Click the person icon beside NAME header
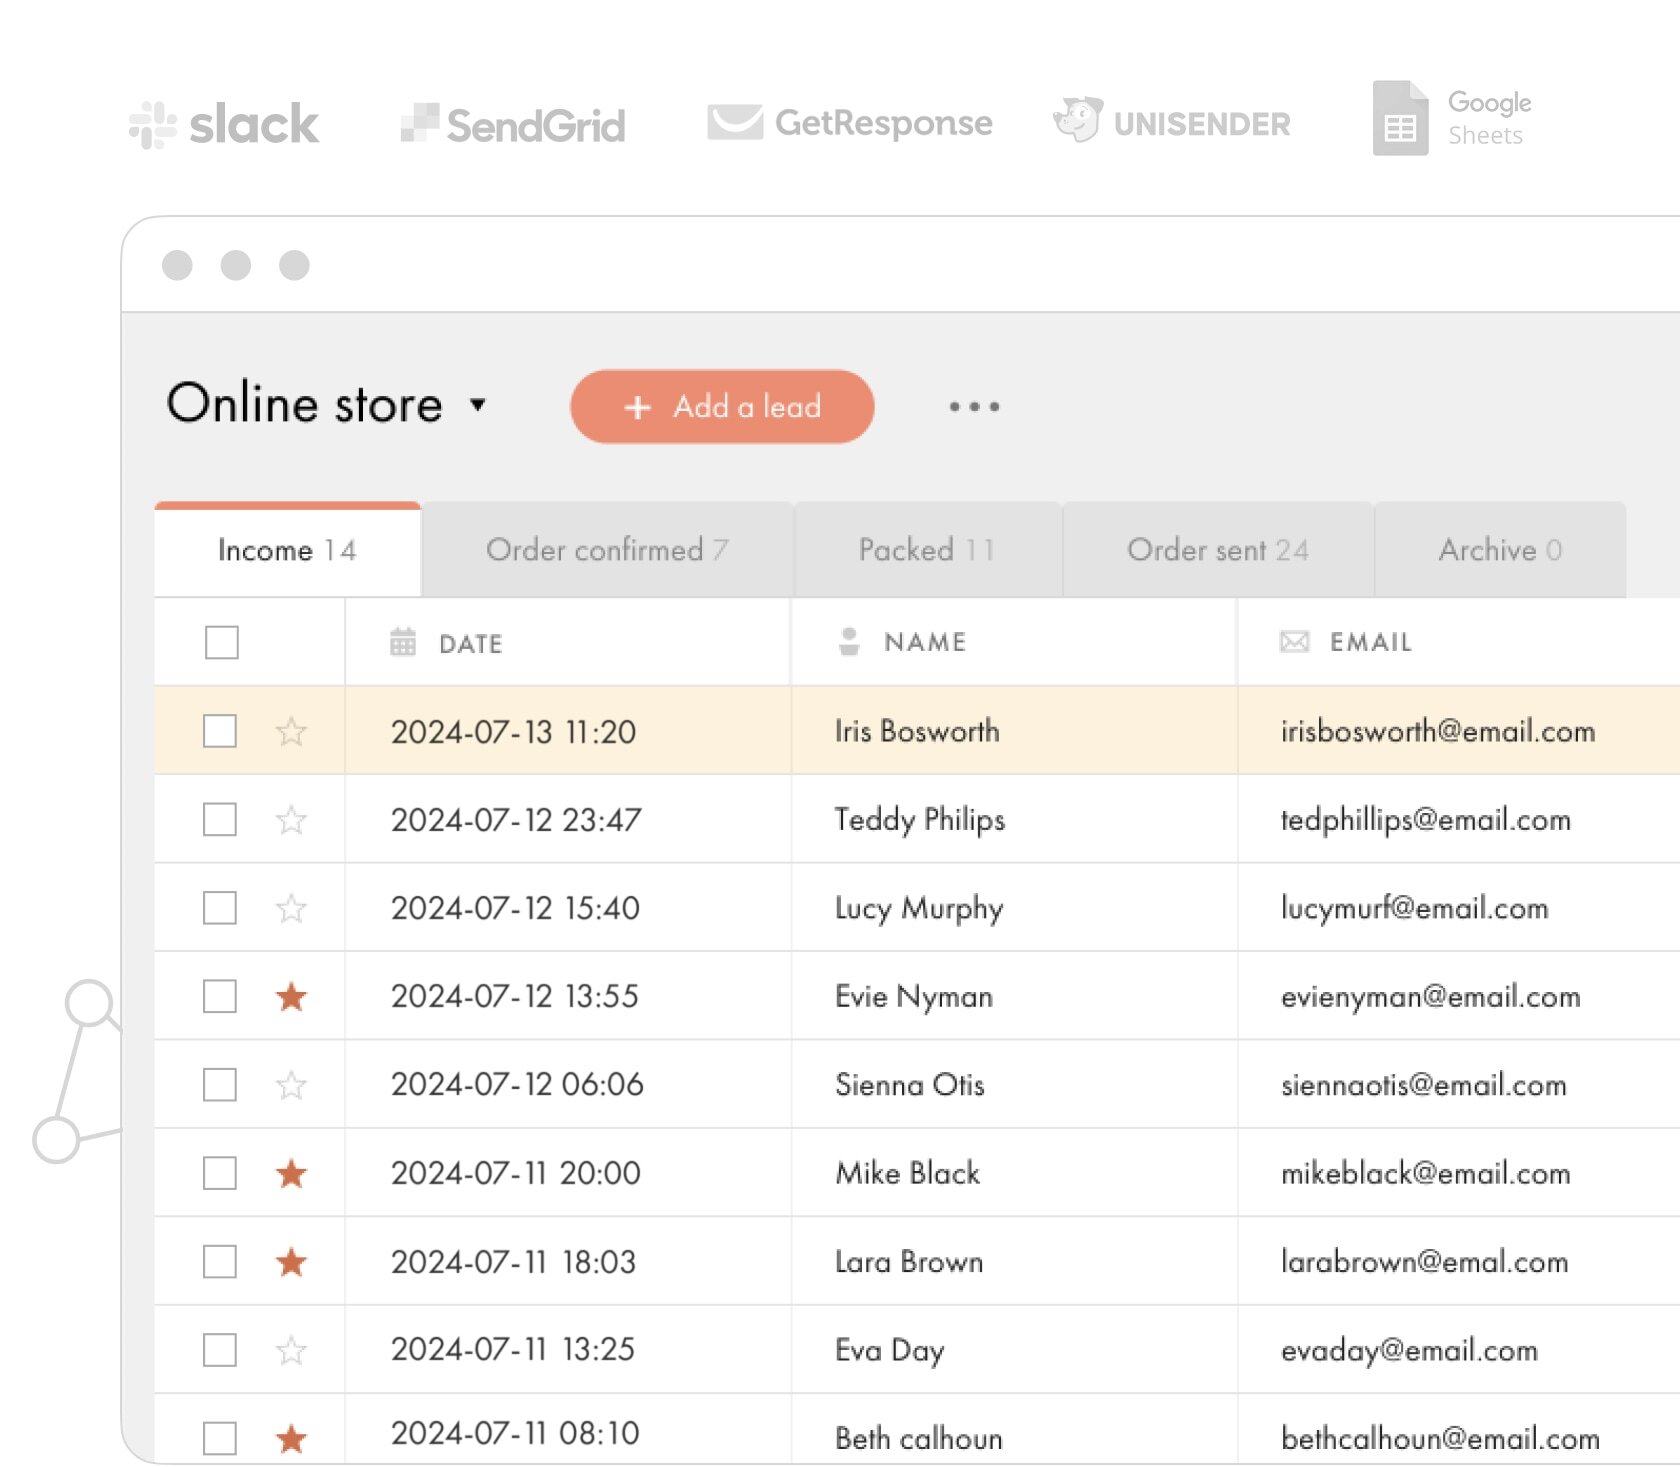This screenshot has height=1467, width=1680. [x=851, y=641]
